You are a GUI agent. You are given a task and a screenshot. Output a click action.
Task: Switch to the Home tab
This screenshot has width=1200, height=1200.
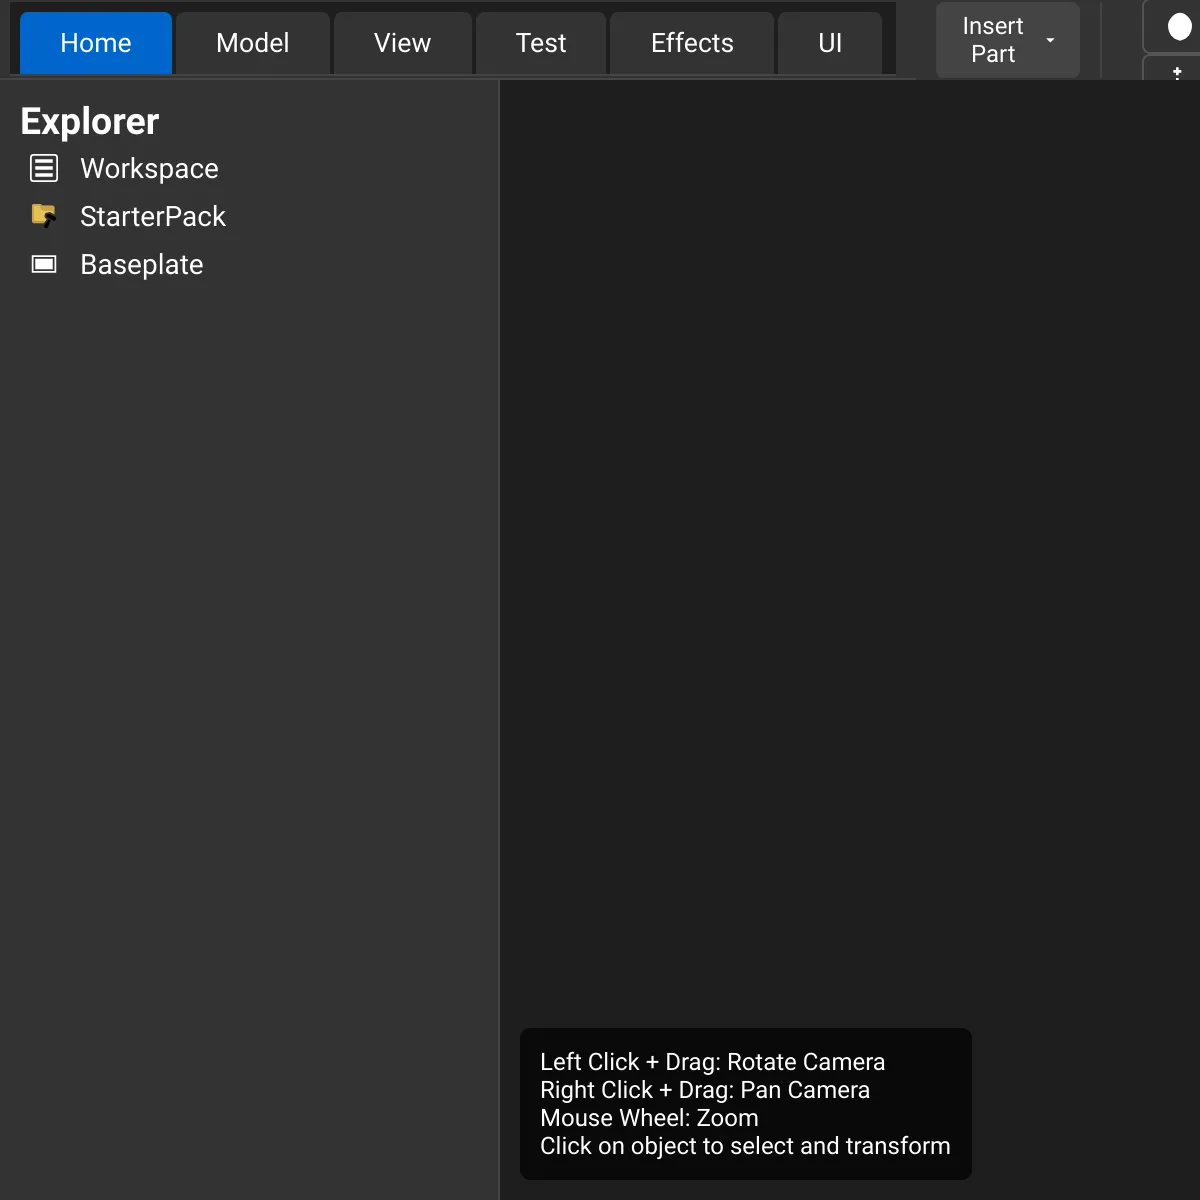coord(96,43)
